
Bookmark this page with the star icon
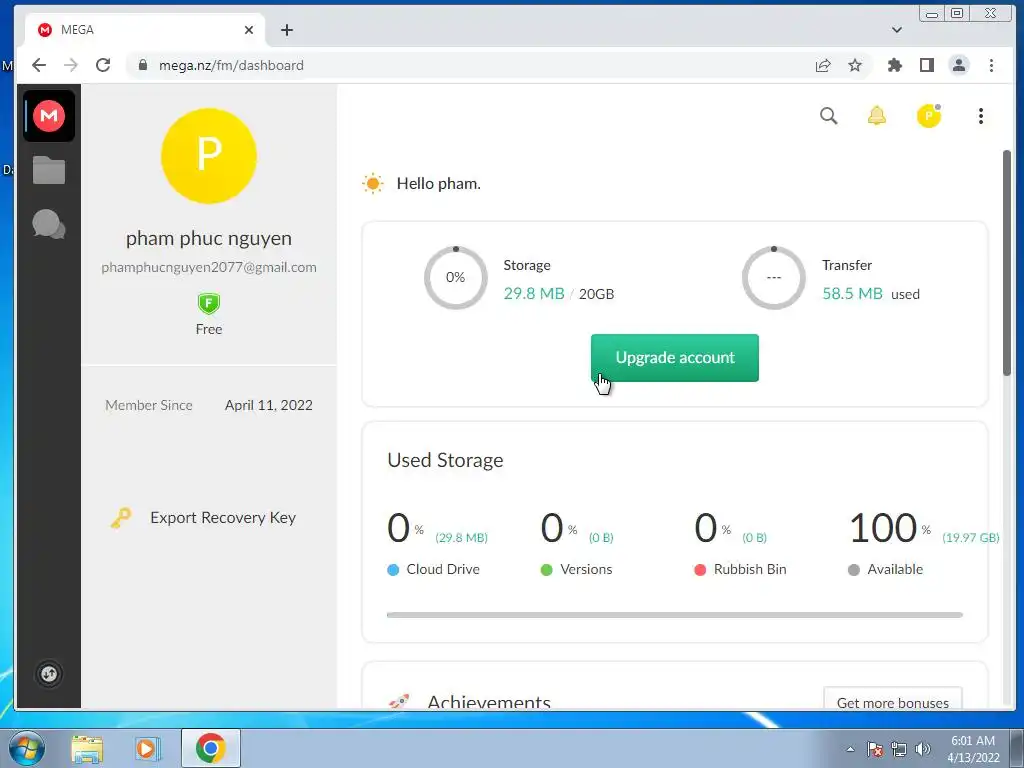(x=855, y=65)
